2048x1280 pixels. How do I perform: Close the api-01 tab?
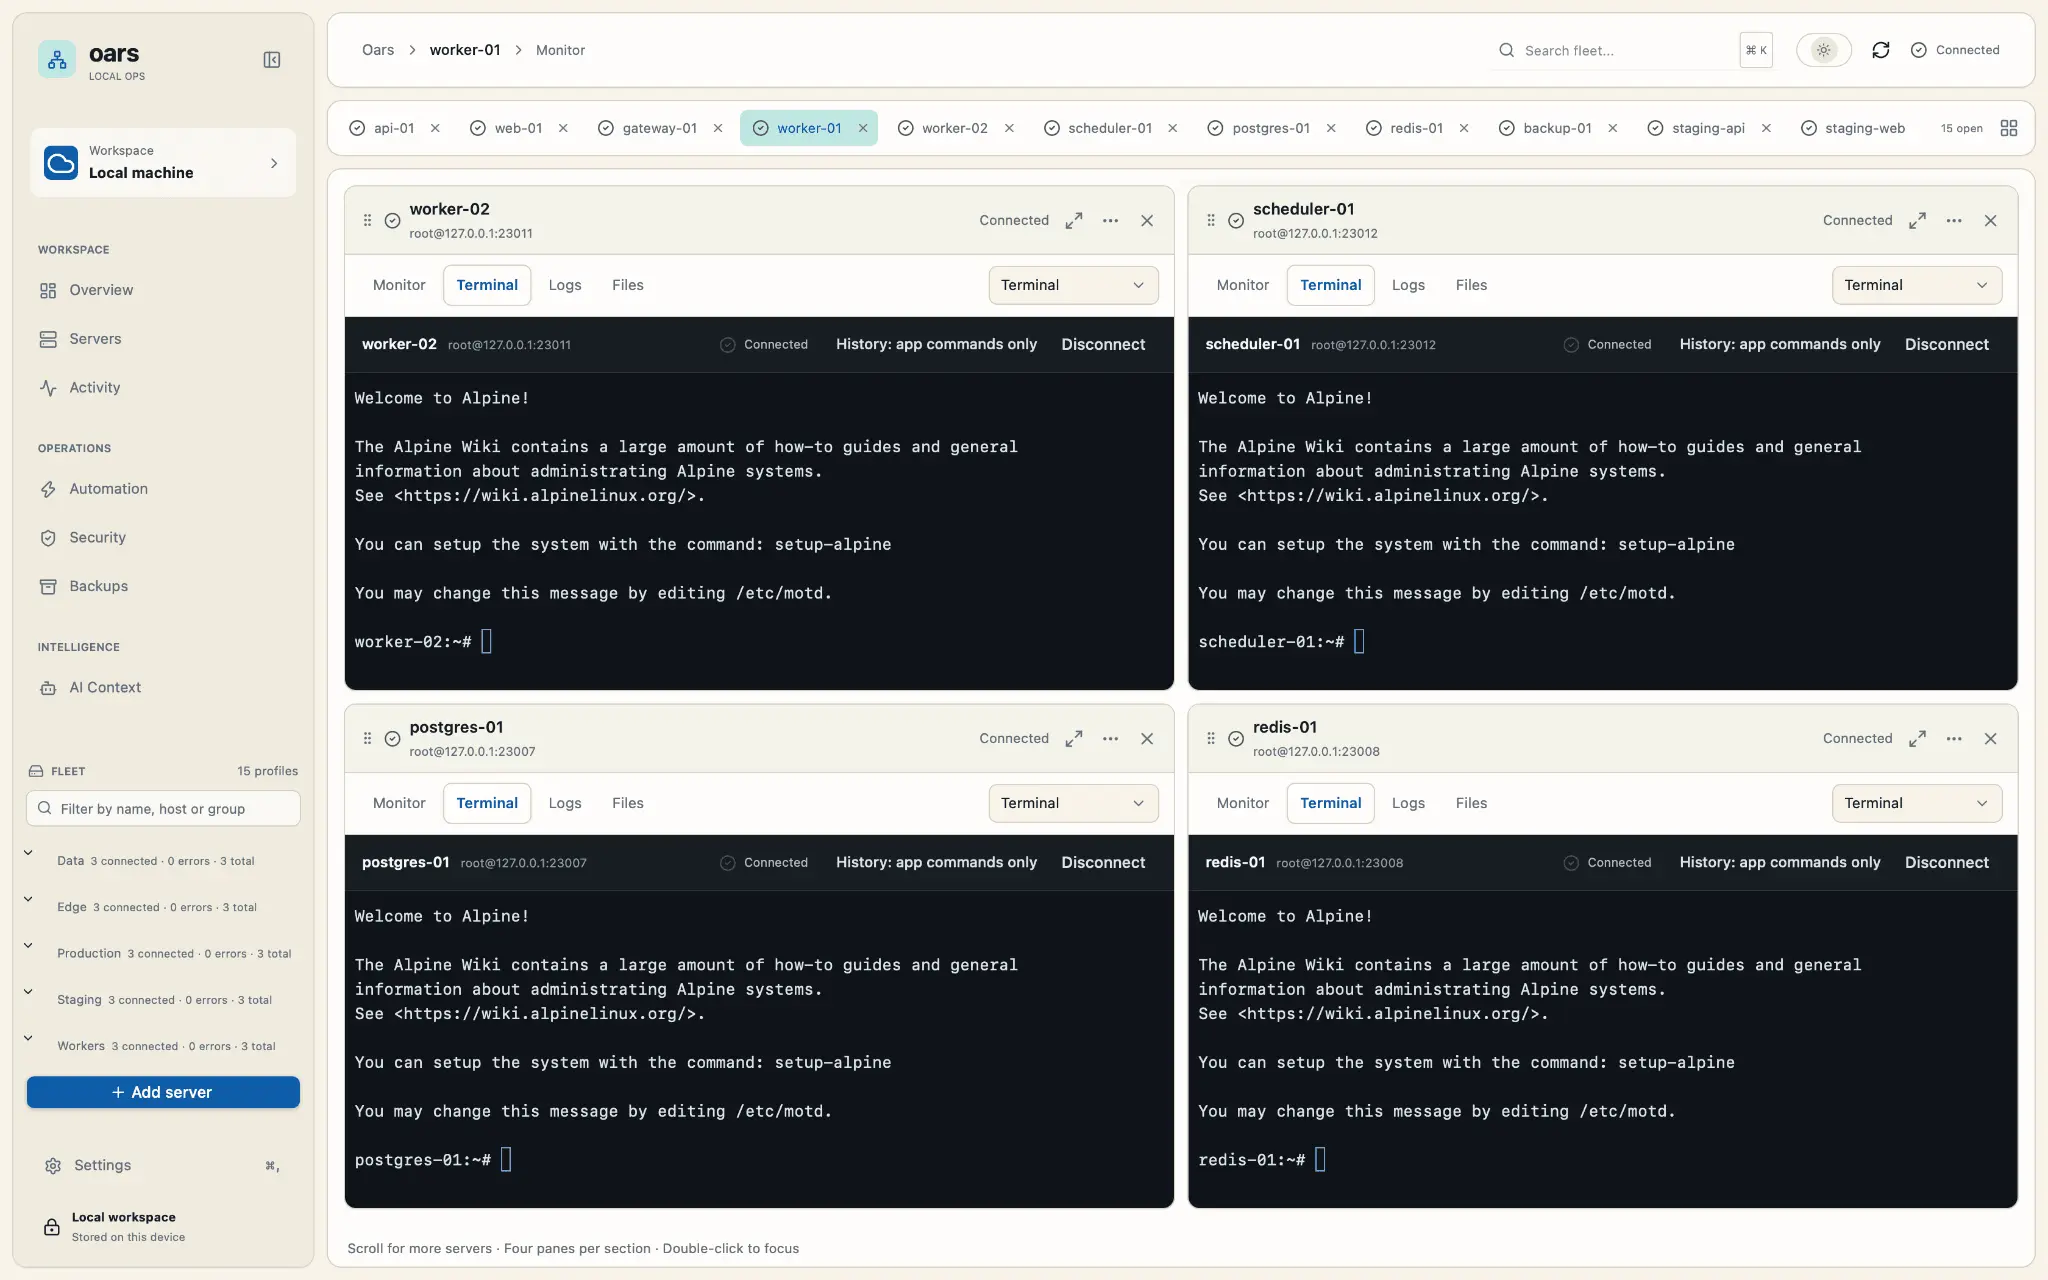point(435,128)
